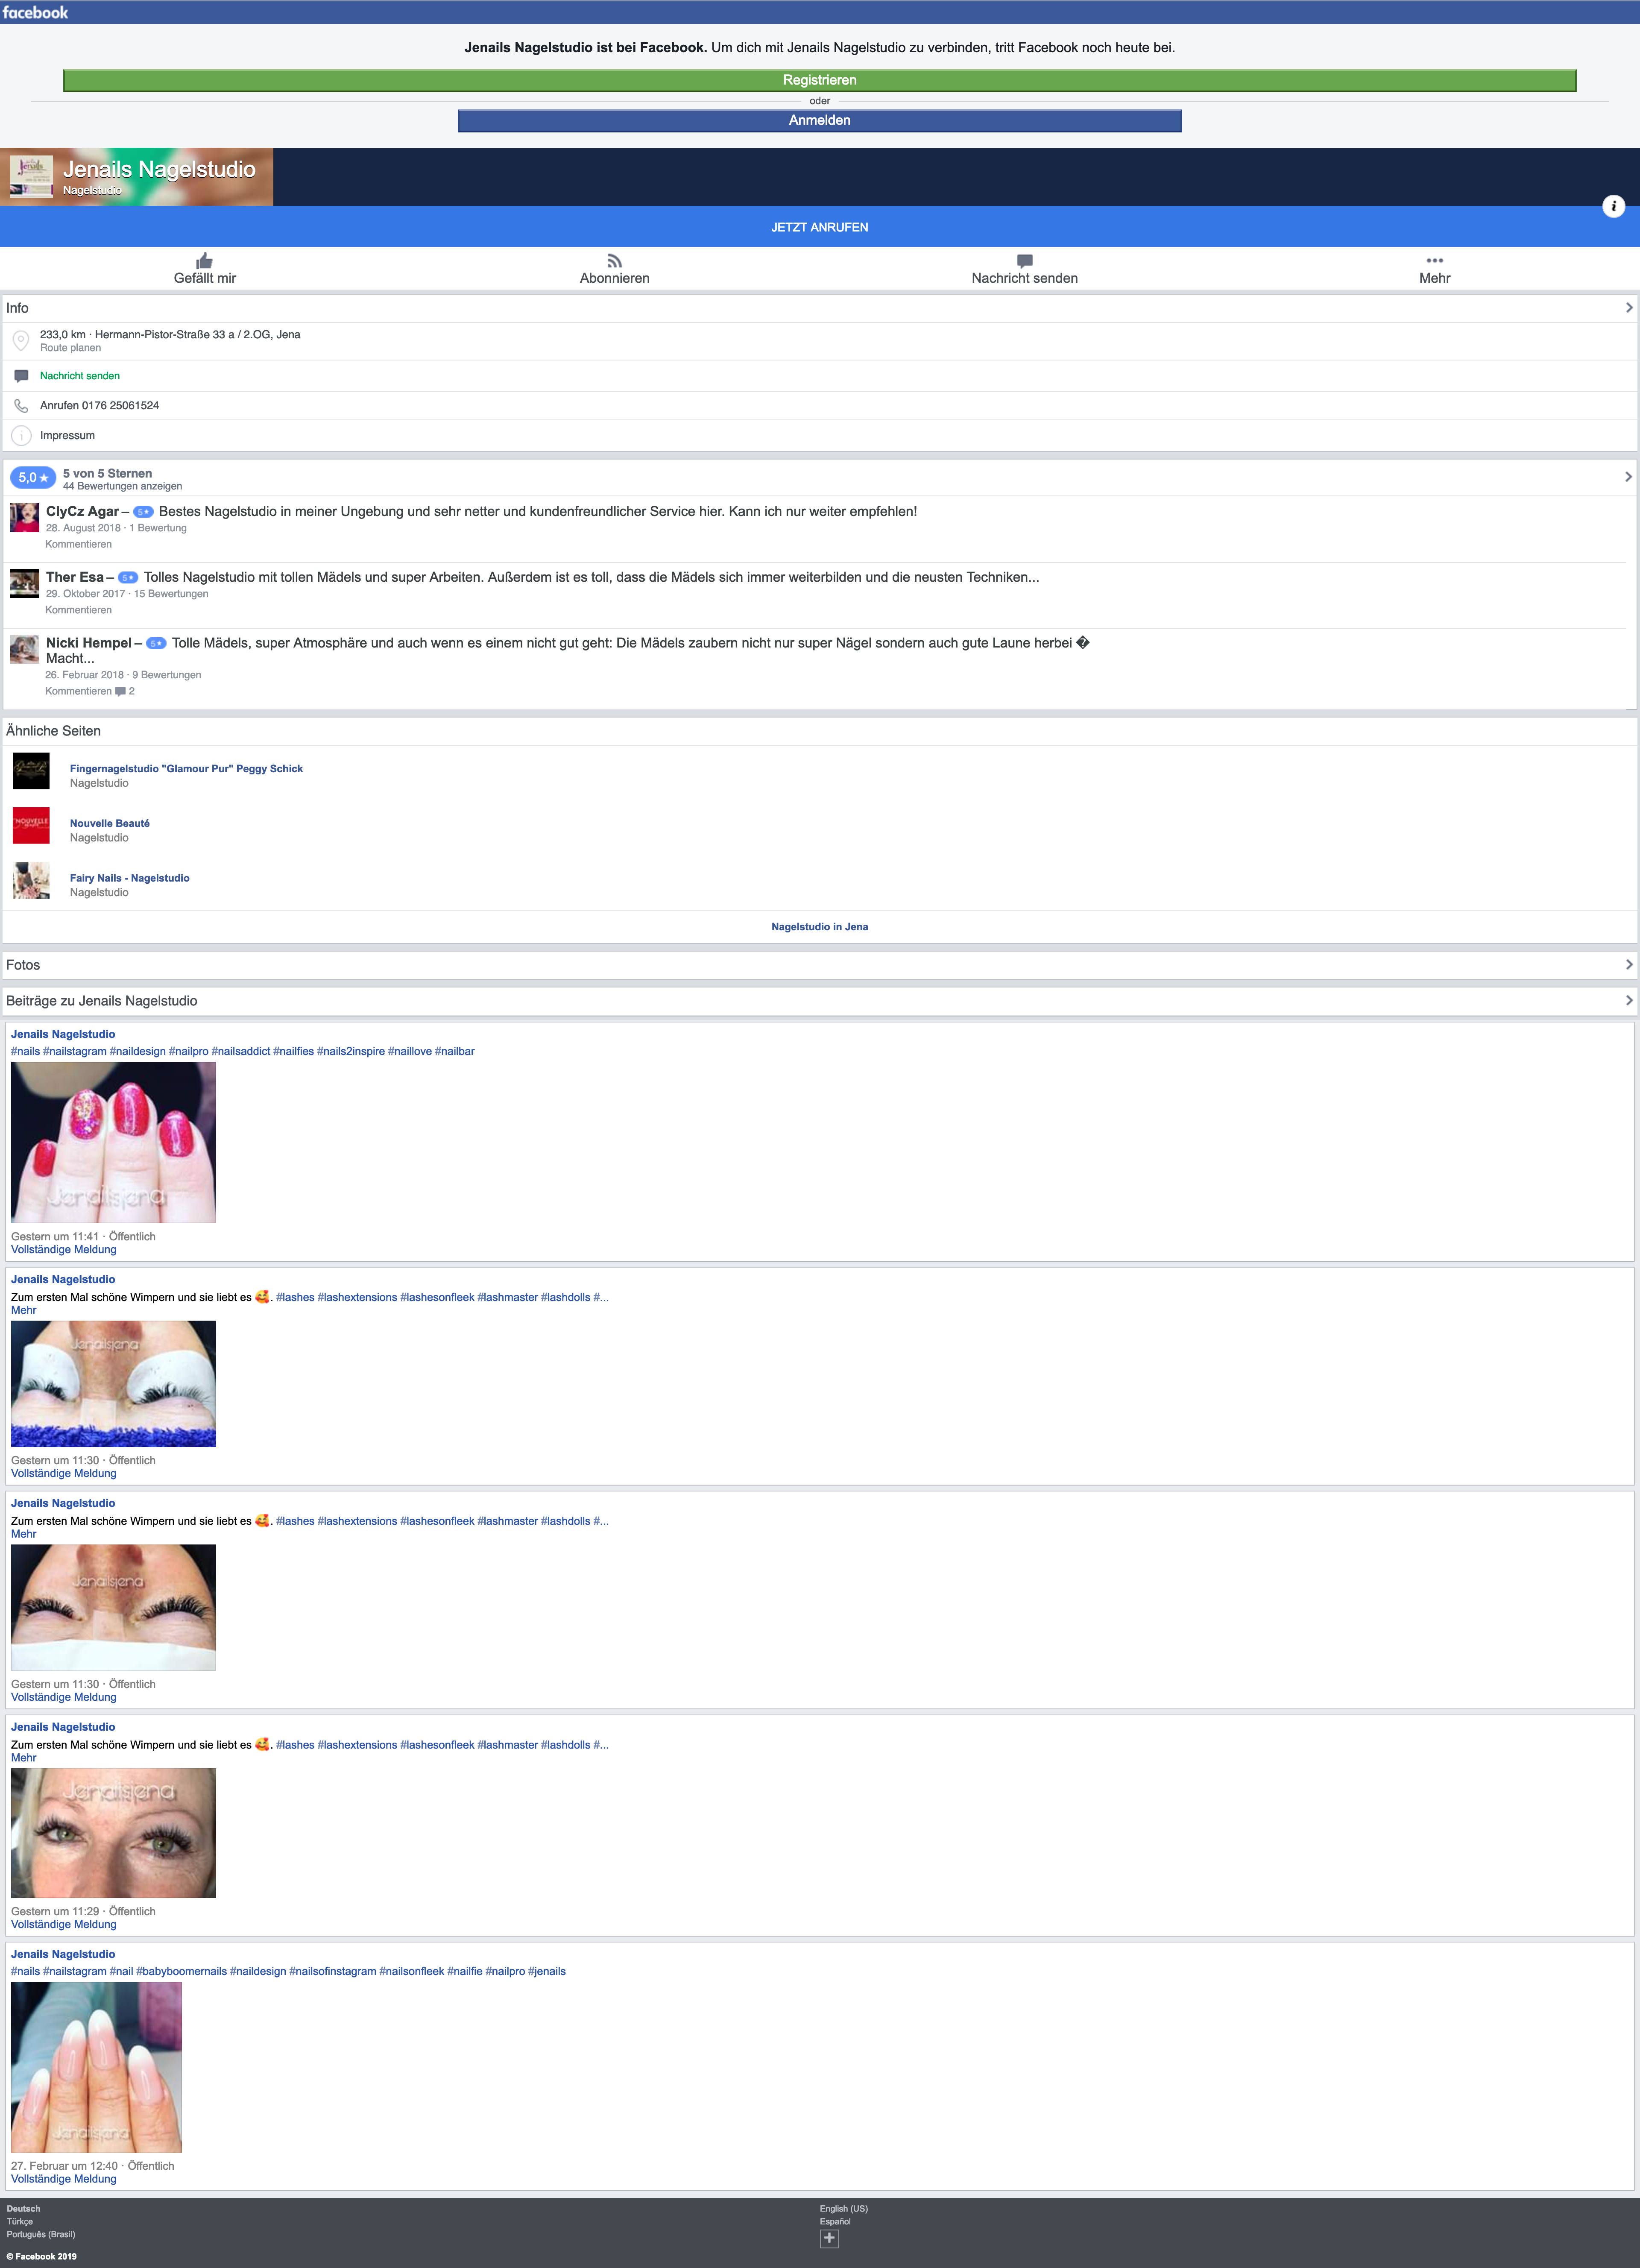Open the green-eyed woman lash photo

[113, 1833]
